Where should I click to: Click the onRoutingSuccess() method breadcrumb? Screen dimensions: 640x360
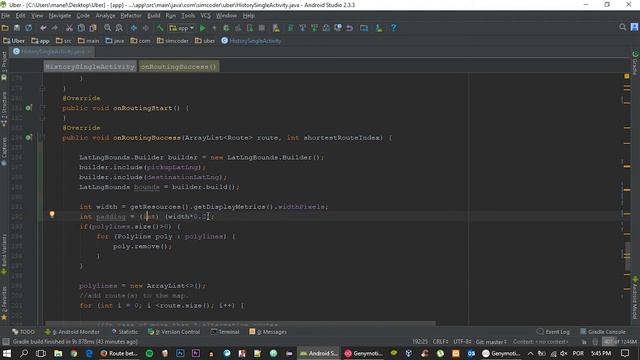click(x=179, y=67)
